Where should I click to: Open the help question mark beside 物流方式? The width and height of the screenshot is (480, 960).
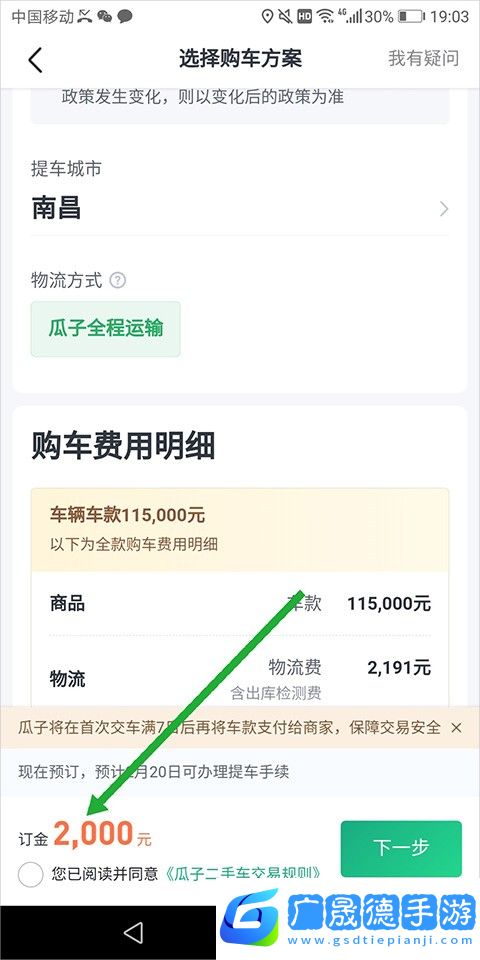[x=118, y=280]
